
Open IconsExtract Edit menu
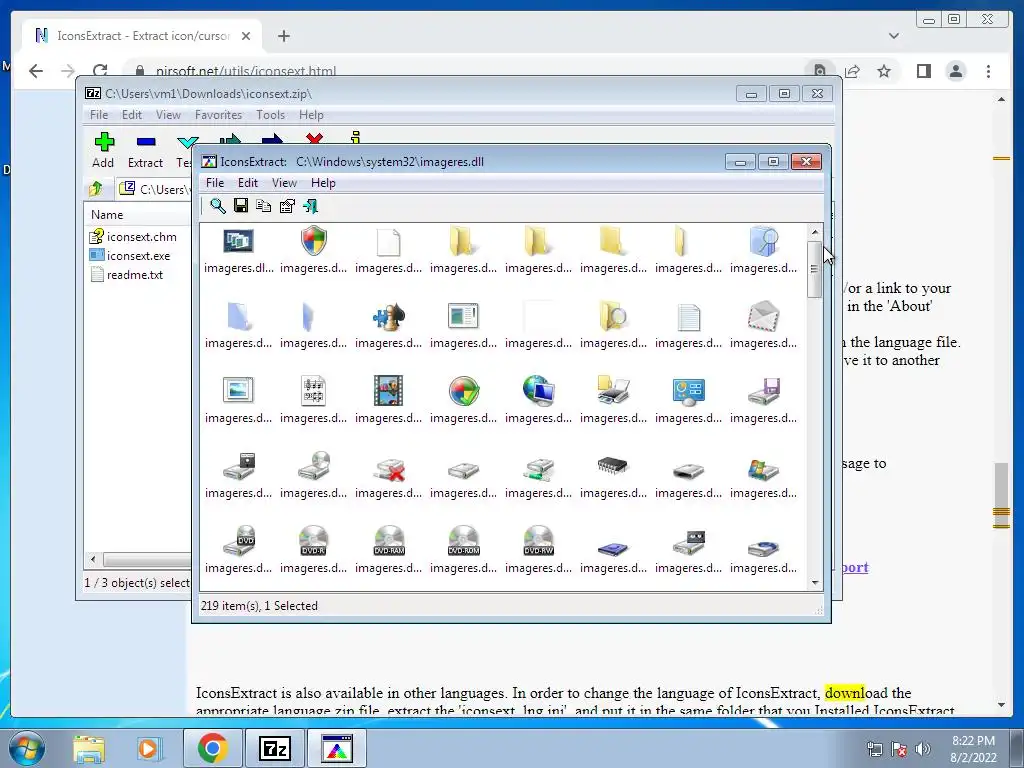click(248, 183)
